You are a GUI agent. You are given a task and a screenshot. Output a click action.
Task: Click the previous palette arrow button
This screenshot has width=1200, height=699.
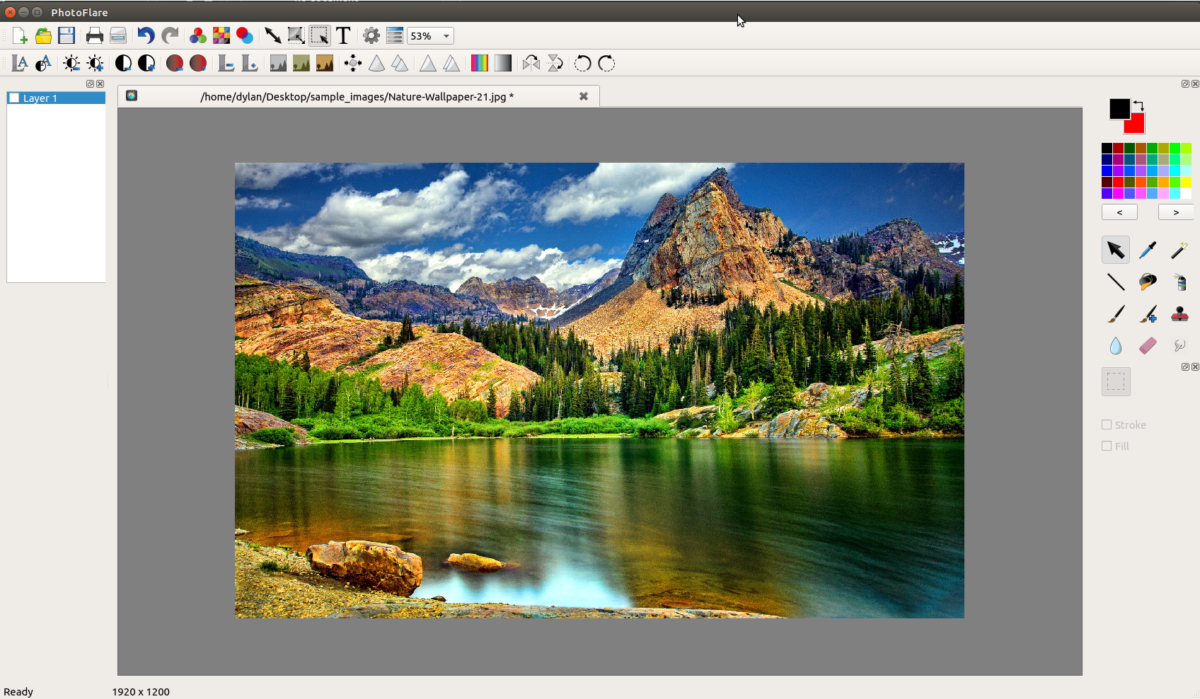point(1118,212)
